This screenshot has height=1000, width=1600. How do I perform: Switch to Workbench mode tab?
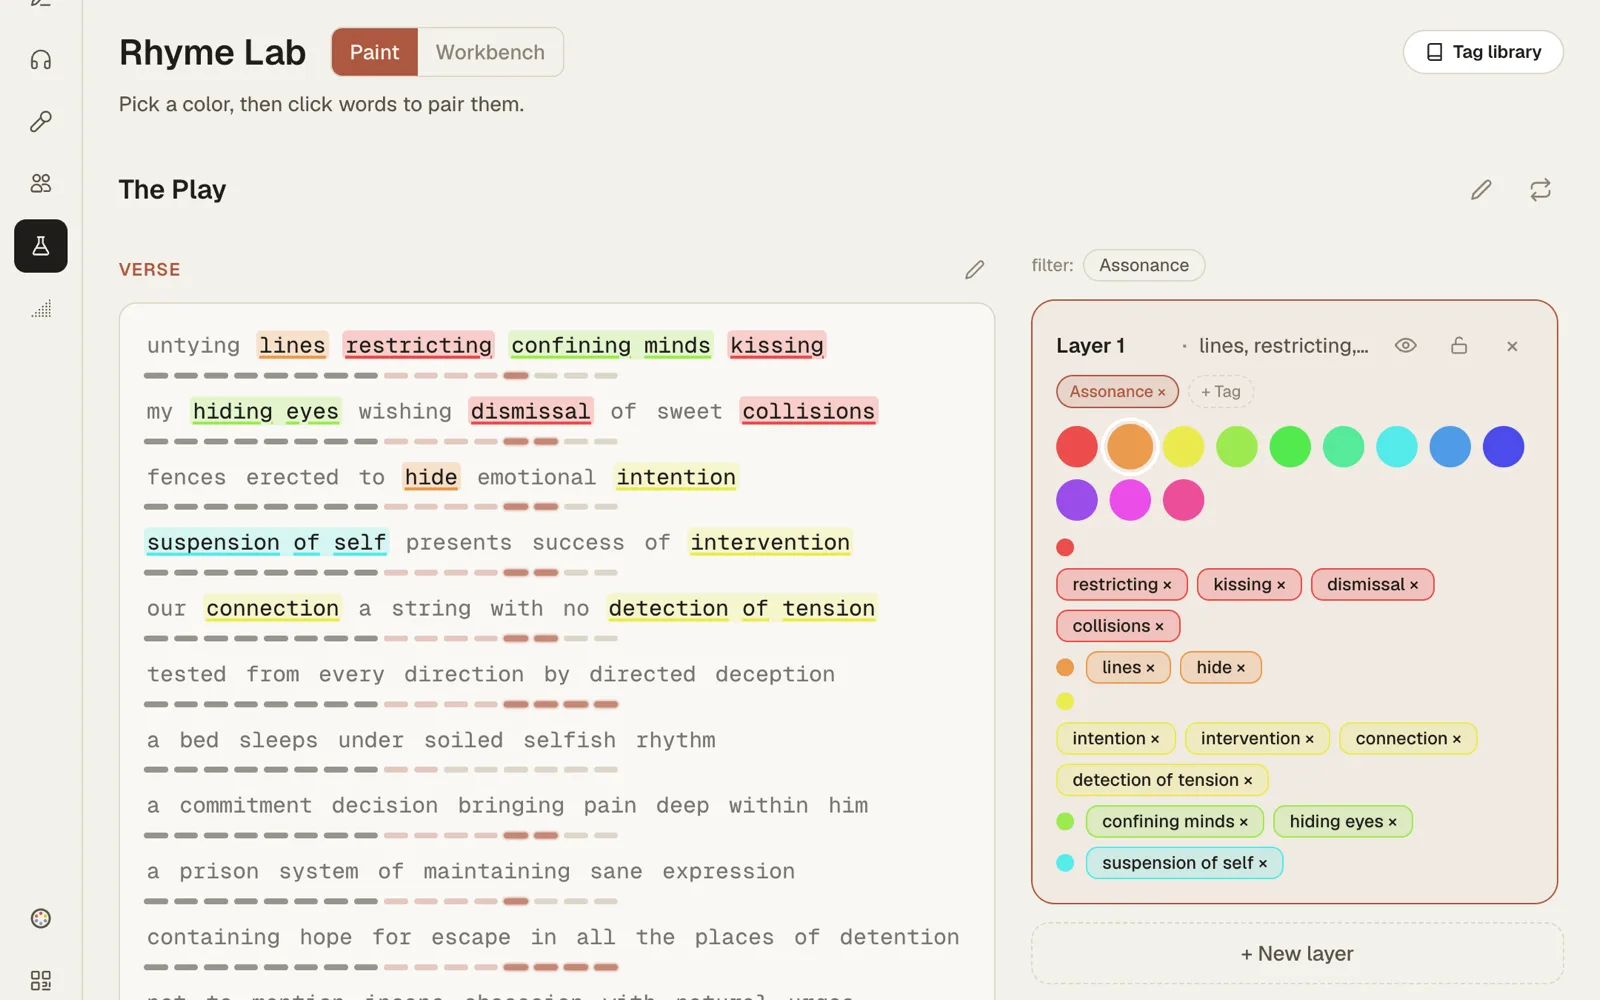490,52
